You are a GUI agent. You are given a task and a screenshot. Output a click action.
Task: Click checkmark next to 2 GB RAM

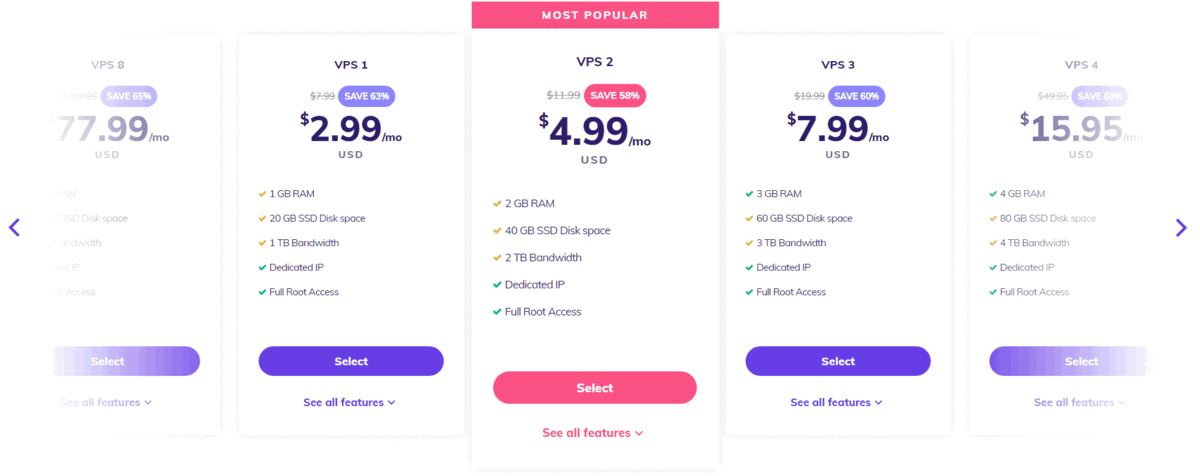pyautogui.click(x=497, y=204)
